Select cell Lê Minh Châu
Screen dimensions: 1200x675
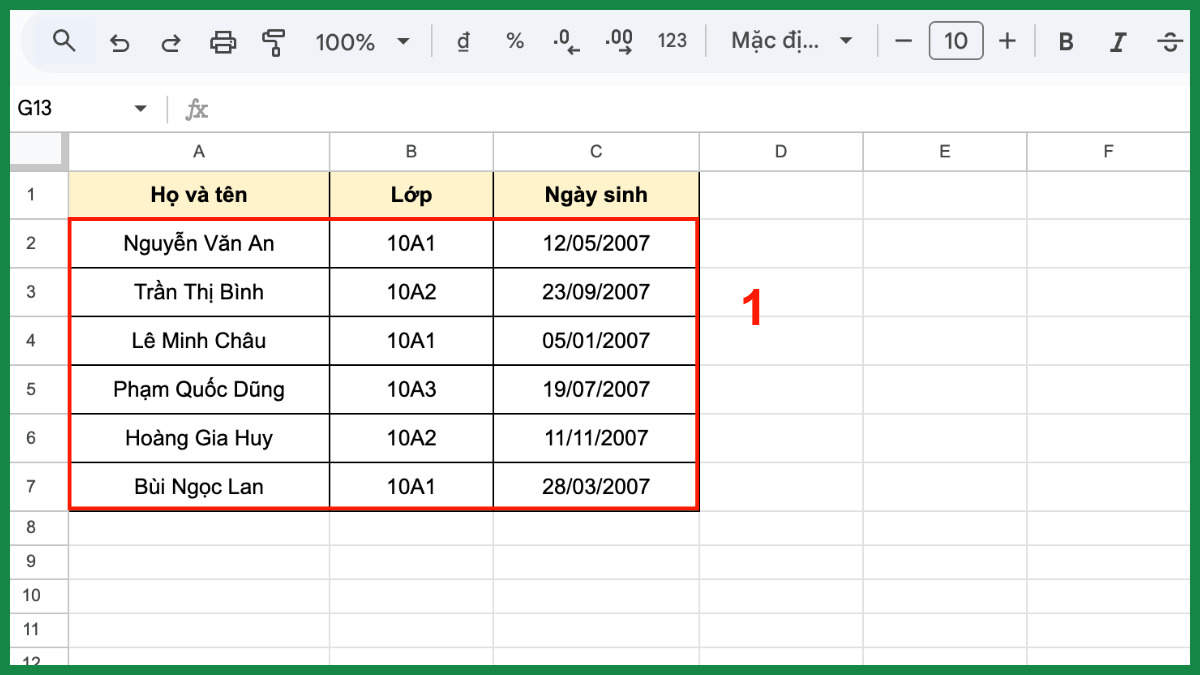click(199, 341)
